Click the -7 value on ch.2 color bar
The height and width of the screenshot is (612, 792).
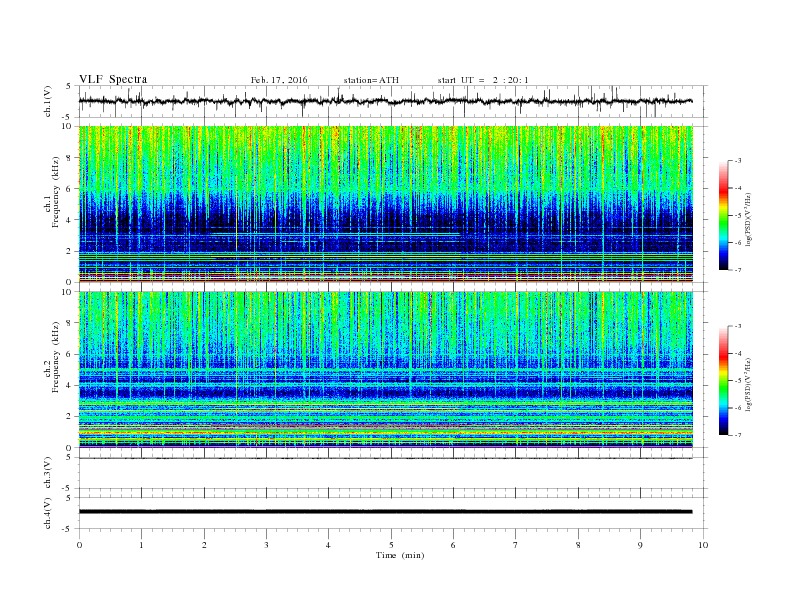click(x=738, y=435)
